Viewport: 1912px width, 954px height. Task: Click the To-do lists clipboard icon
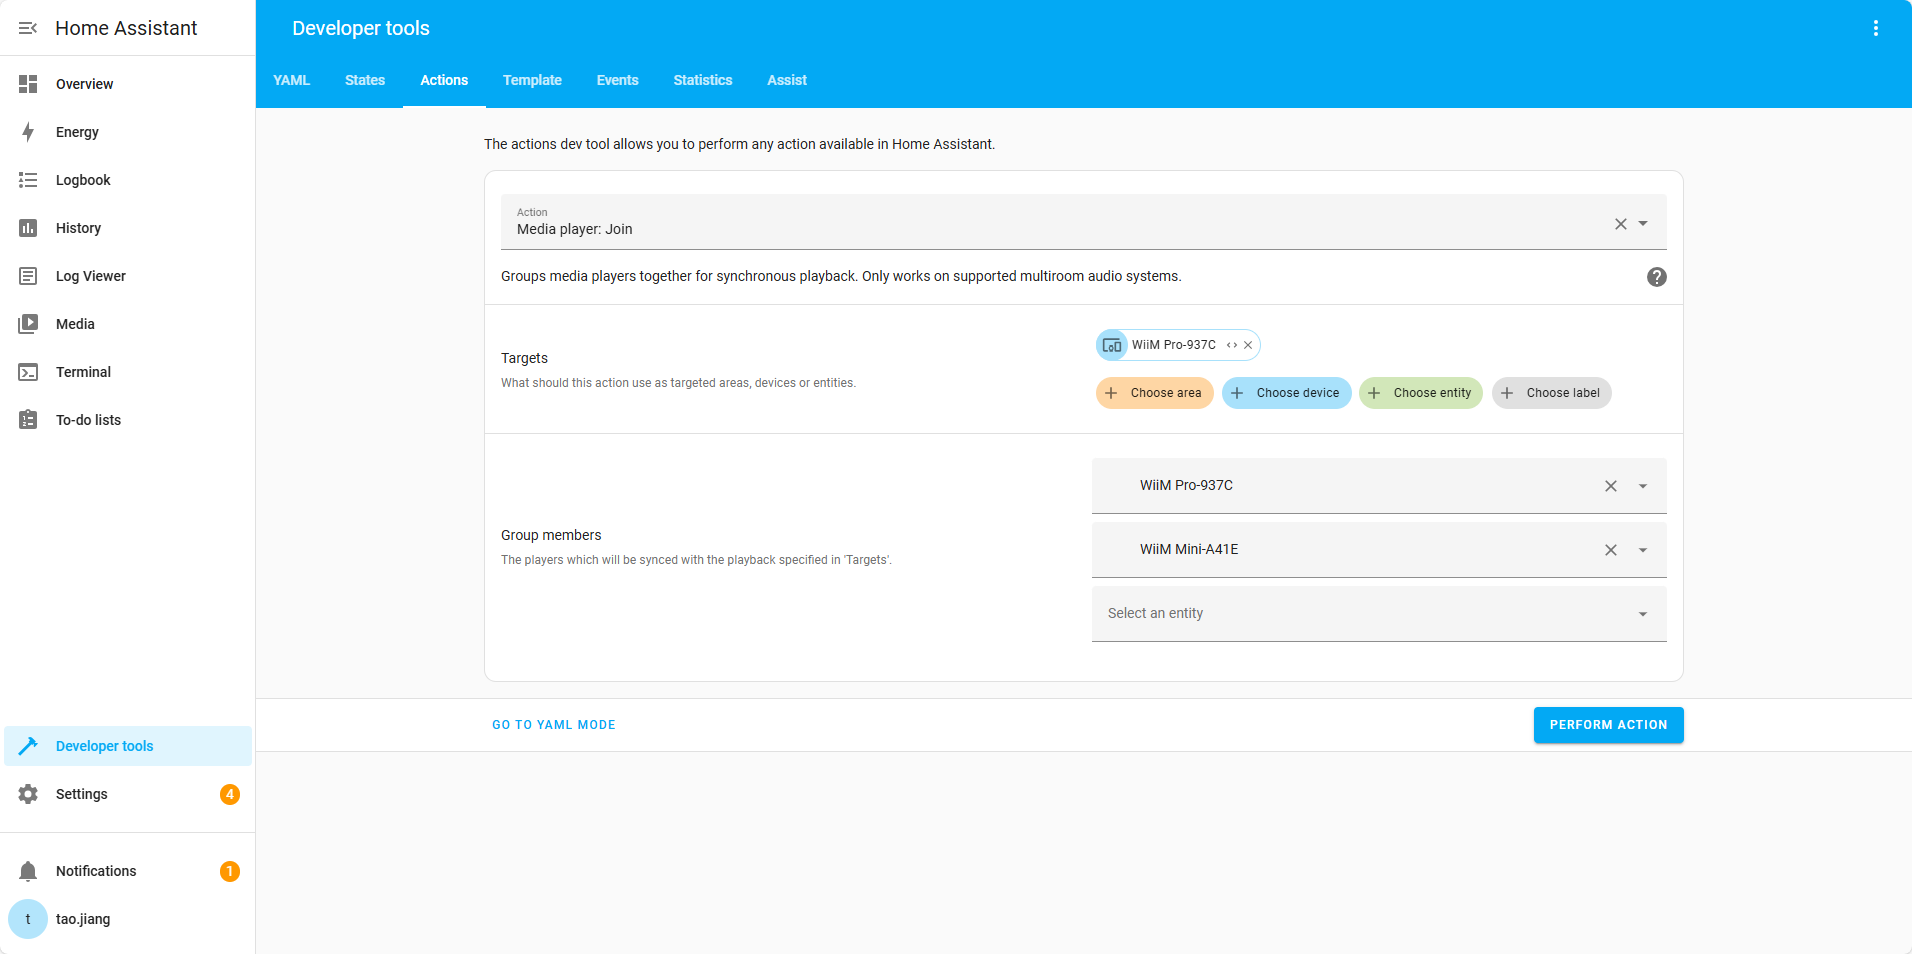coord(28,420)
